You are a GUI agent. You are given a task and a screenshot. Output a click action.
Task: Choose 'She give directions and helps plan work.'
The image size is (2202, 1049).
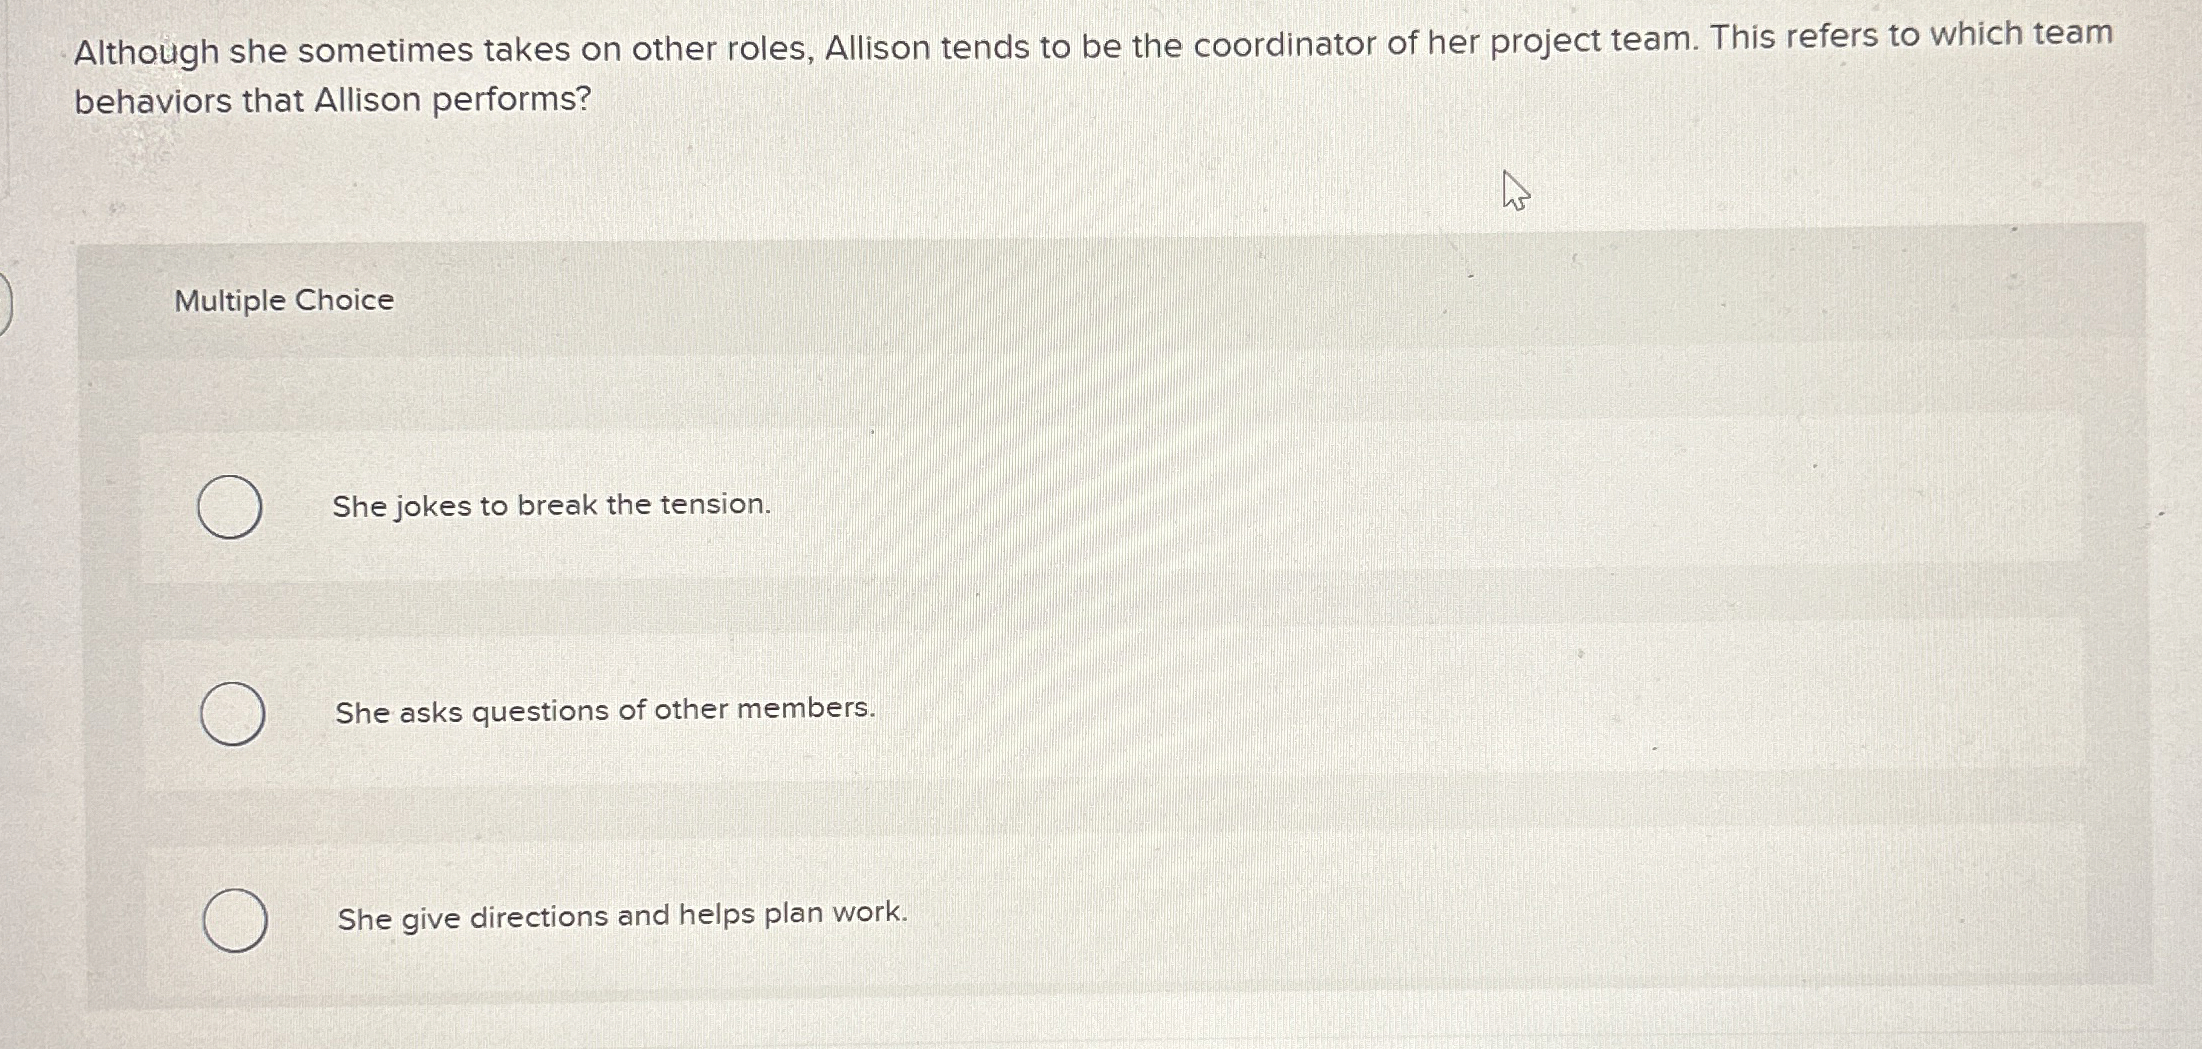620,915
